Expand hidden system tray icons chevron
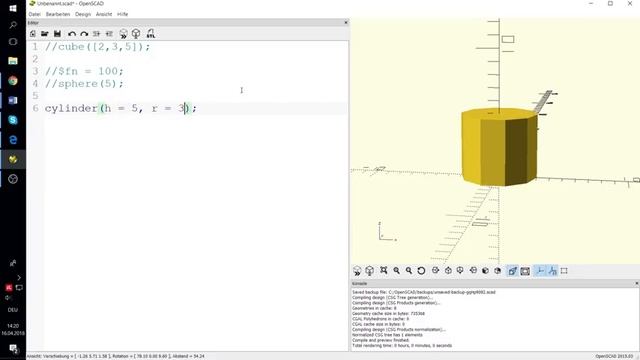This screenshot has width=640, height=360. pyautogui.click(x=19, y=278)
